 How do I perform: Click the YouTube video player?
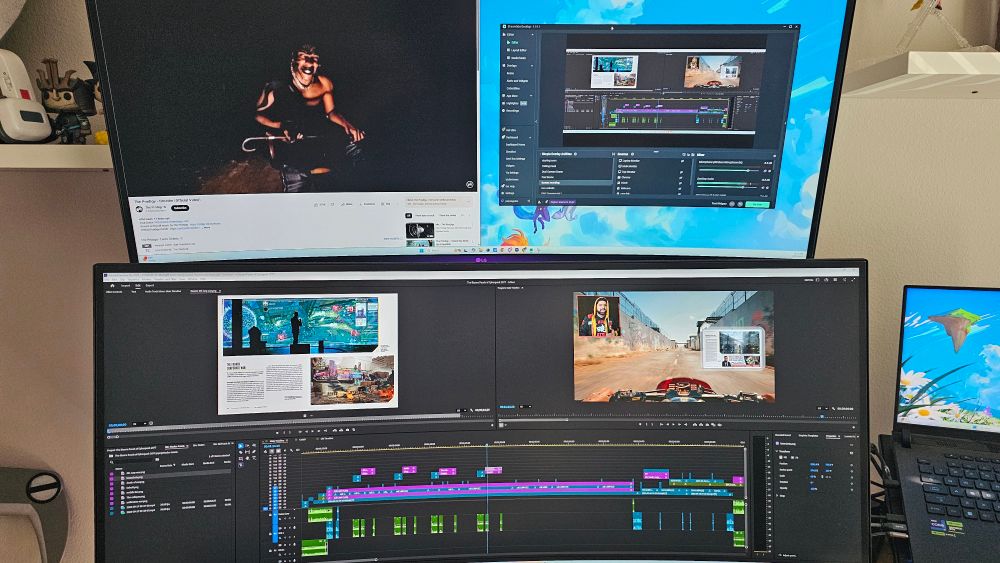point(300,96)
